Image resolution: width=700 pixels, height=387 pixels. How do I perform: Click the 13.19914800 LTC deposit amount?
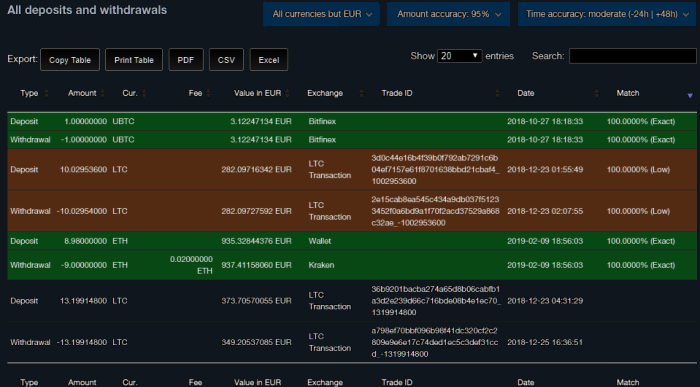[x=83, y=301]
